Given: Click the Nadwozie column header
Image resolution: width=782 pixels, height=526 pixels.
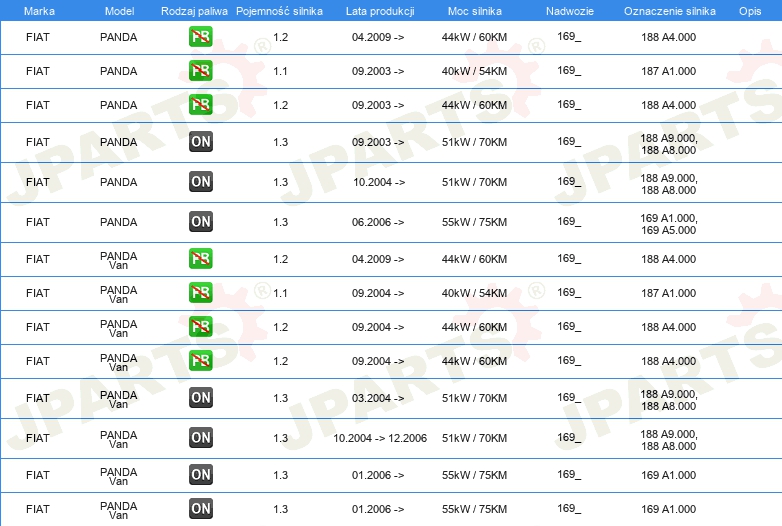Looking at the screenshot, I should (570, 11).
